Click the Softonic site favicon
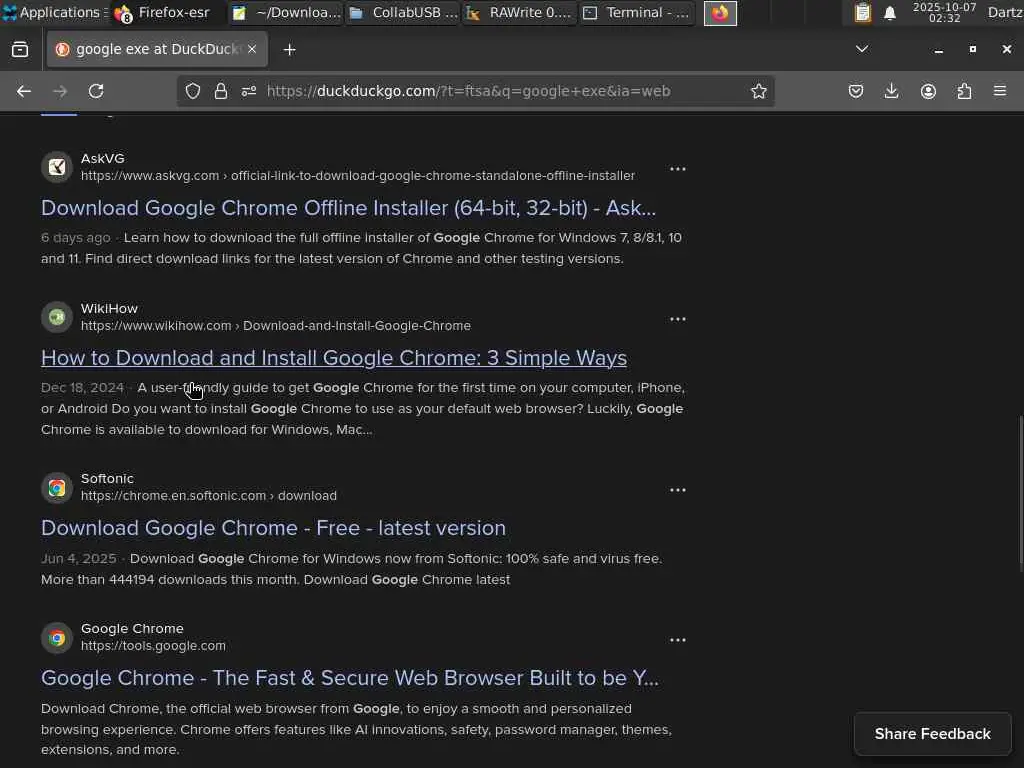Screen dimensions: 1024x768 click(x=57, y=488)
